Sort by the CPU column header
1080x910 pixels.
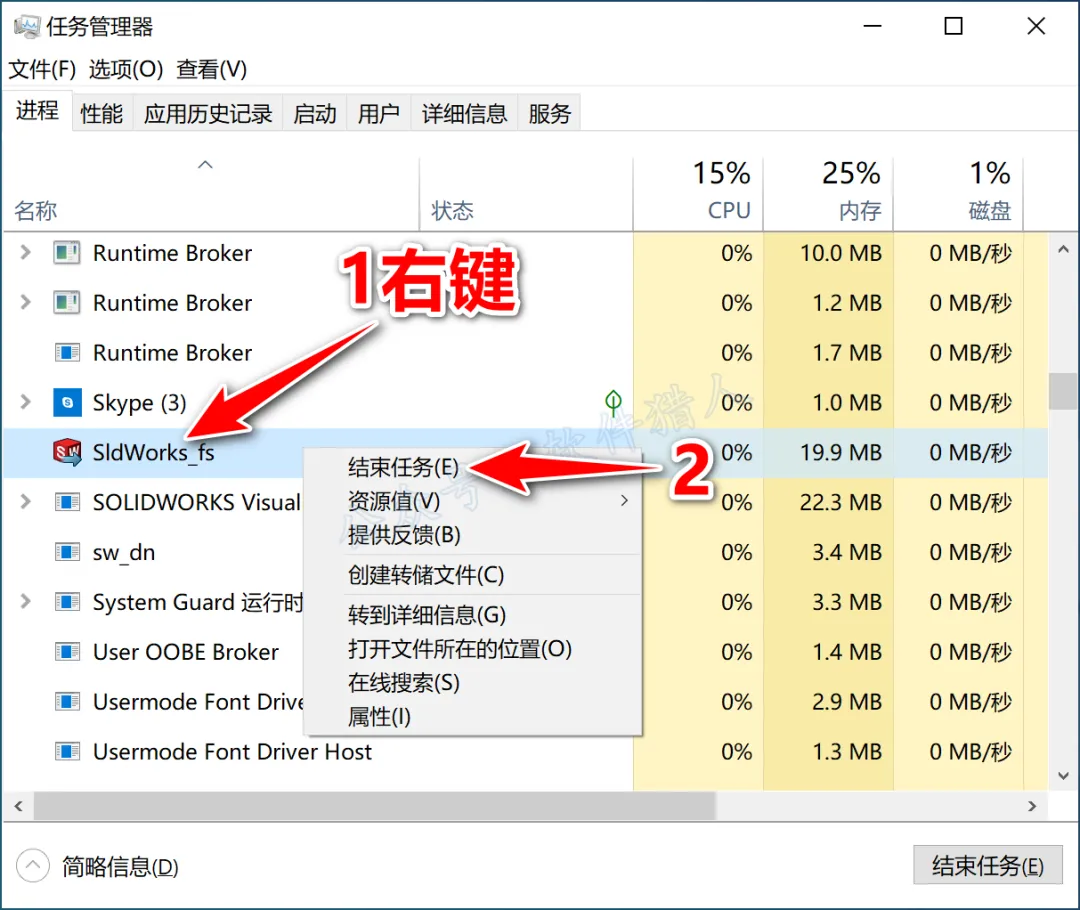coord(698,195)
